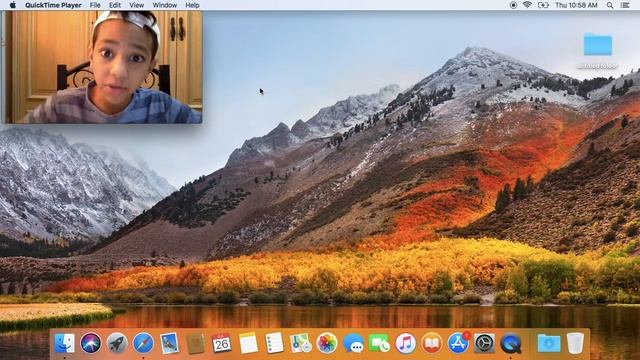Open iTunes music note icon in Dock
The image size is (640, 360).
pyautogui.click(x=405, y=343)
